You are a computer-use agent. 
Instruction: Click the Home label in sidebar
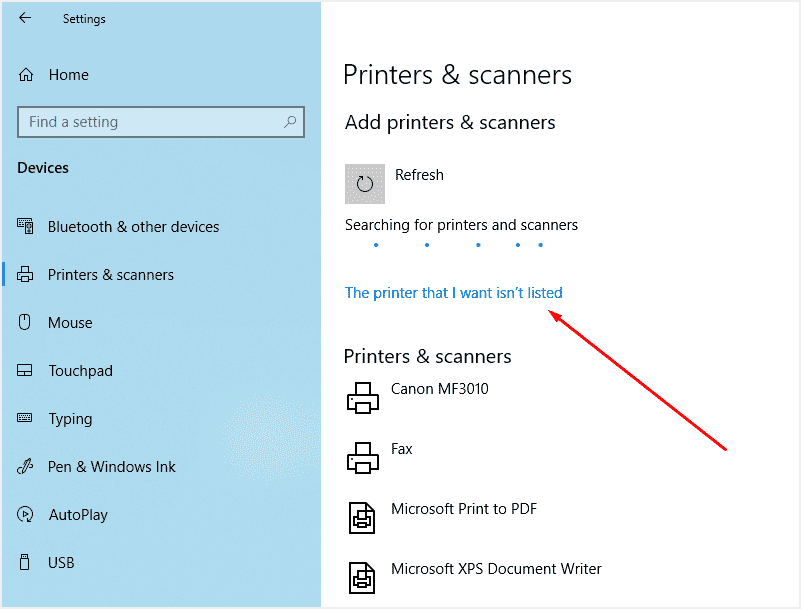pyautogui.click(x=68, y=75)
